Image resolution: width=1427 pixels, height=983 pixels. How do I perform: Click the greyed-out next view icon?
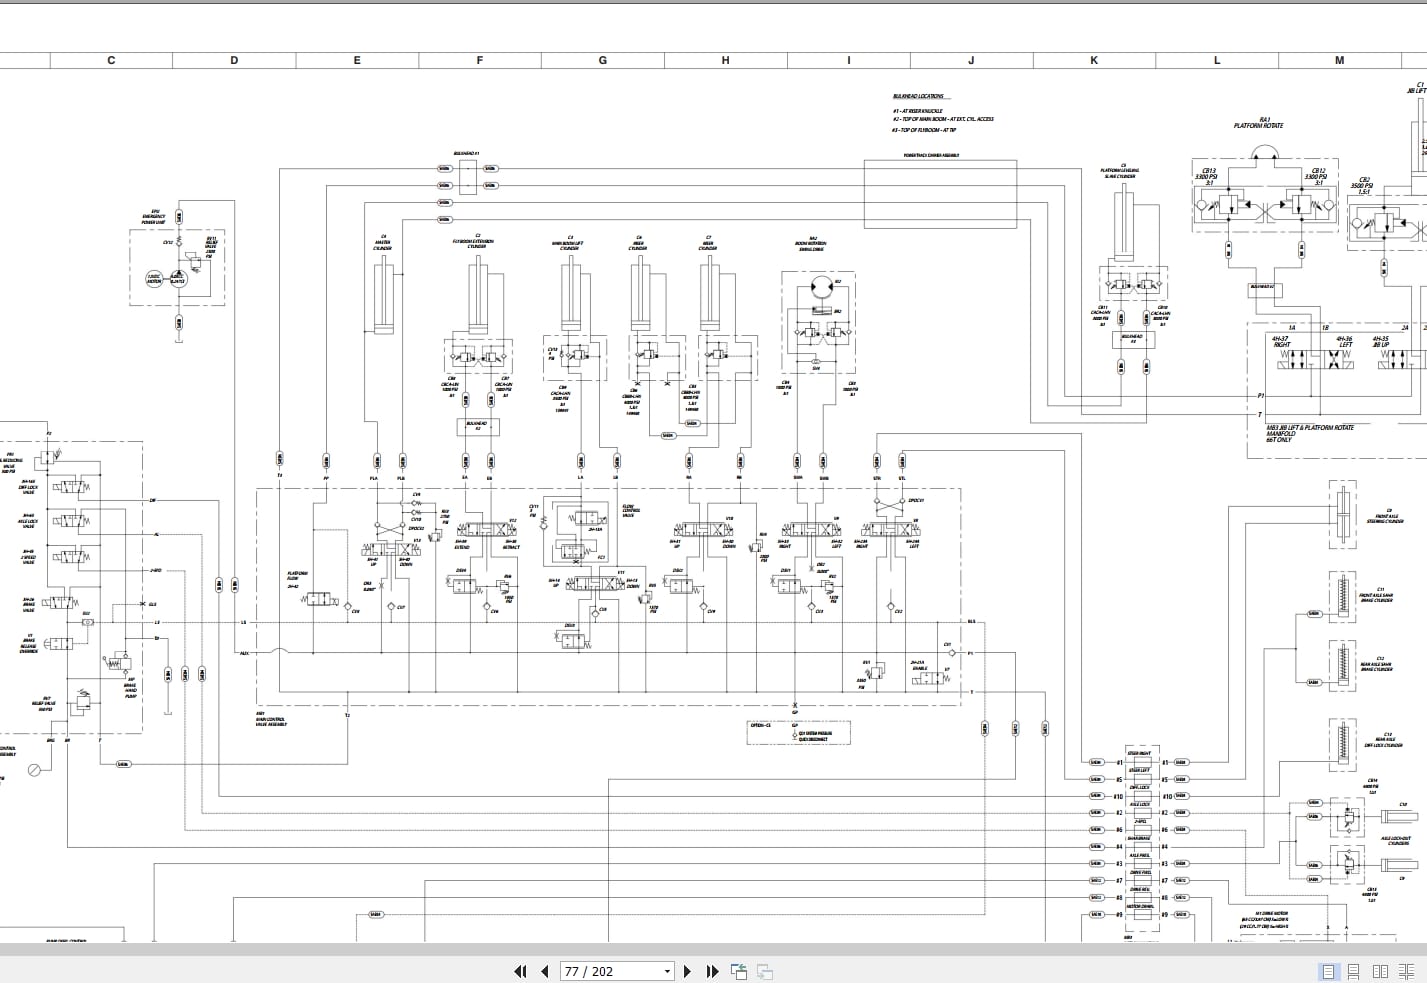point(765,971)
